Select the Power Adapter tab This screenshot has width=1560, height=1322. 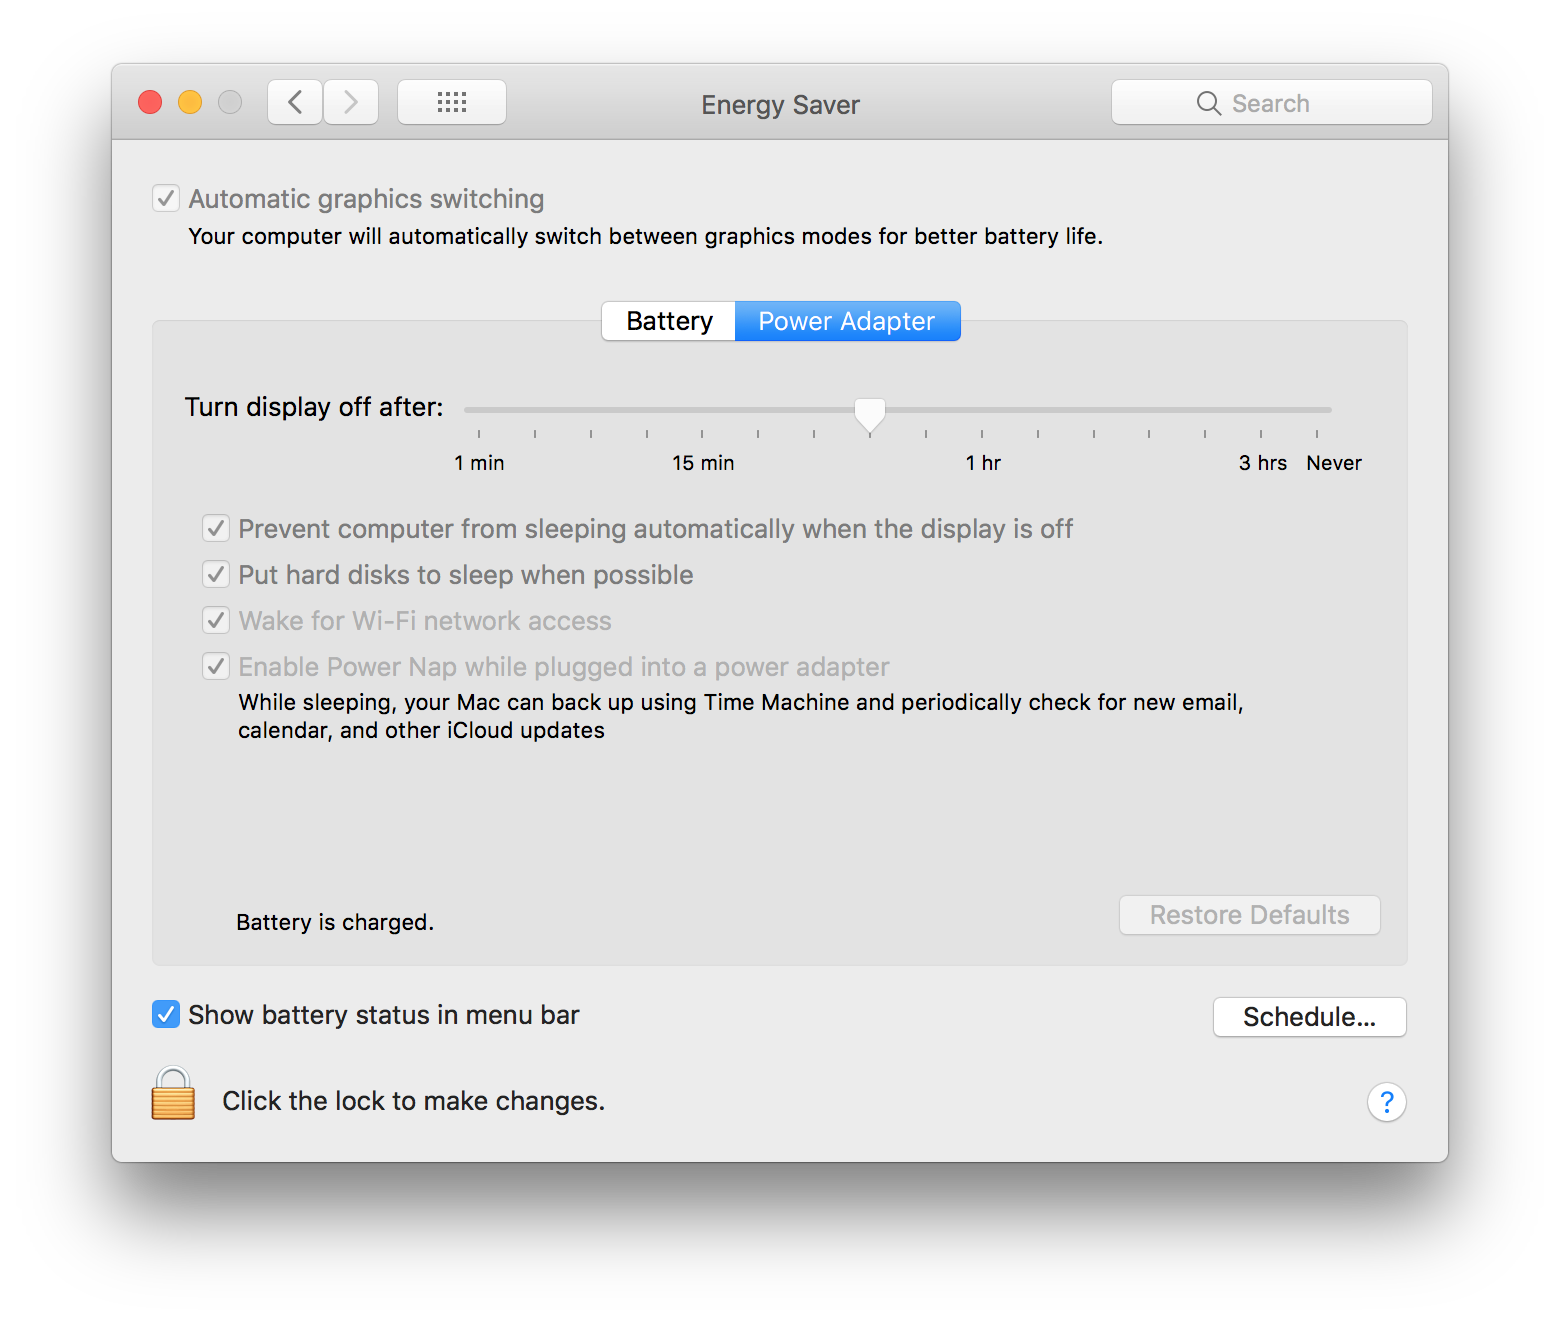point(847,321)
